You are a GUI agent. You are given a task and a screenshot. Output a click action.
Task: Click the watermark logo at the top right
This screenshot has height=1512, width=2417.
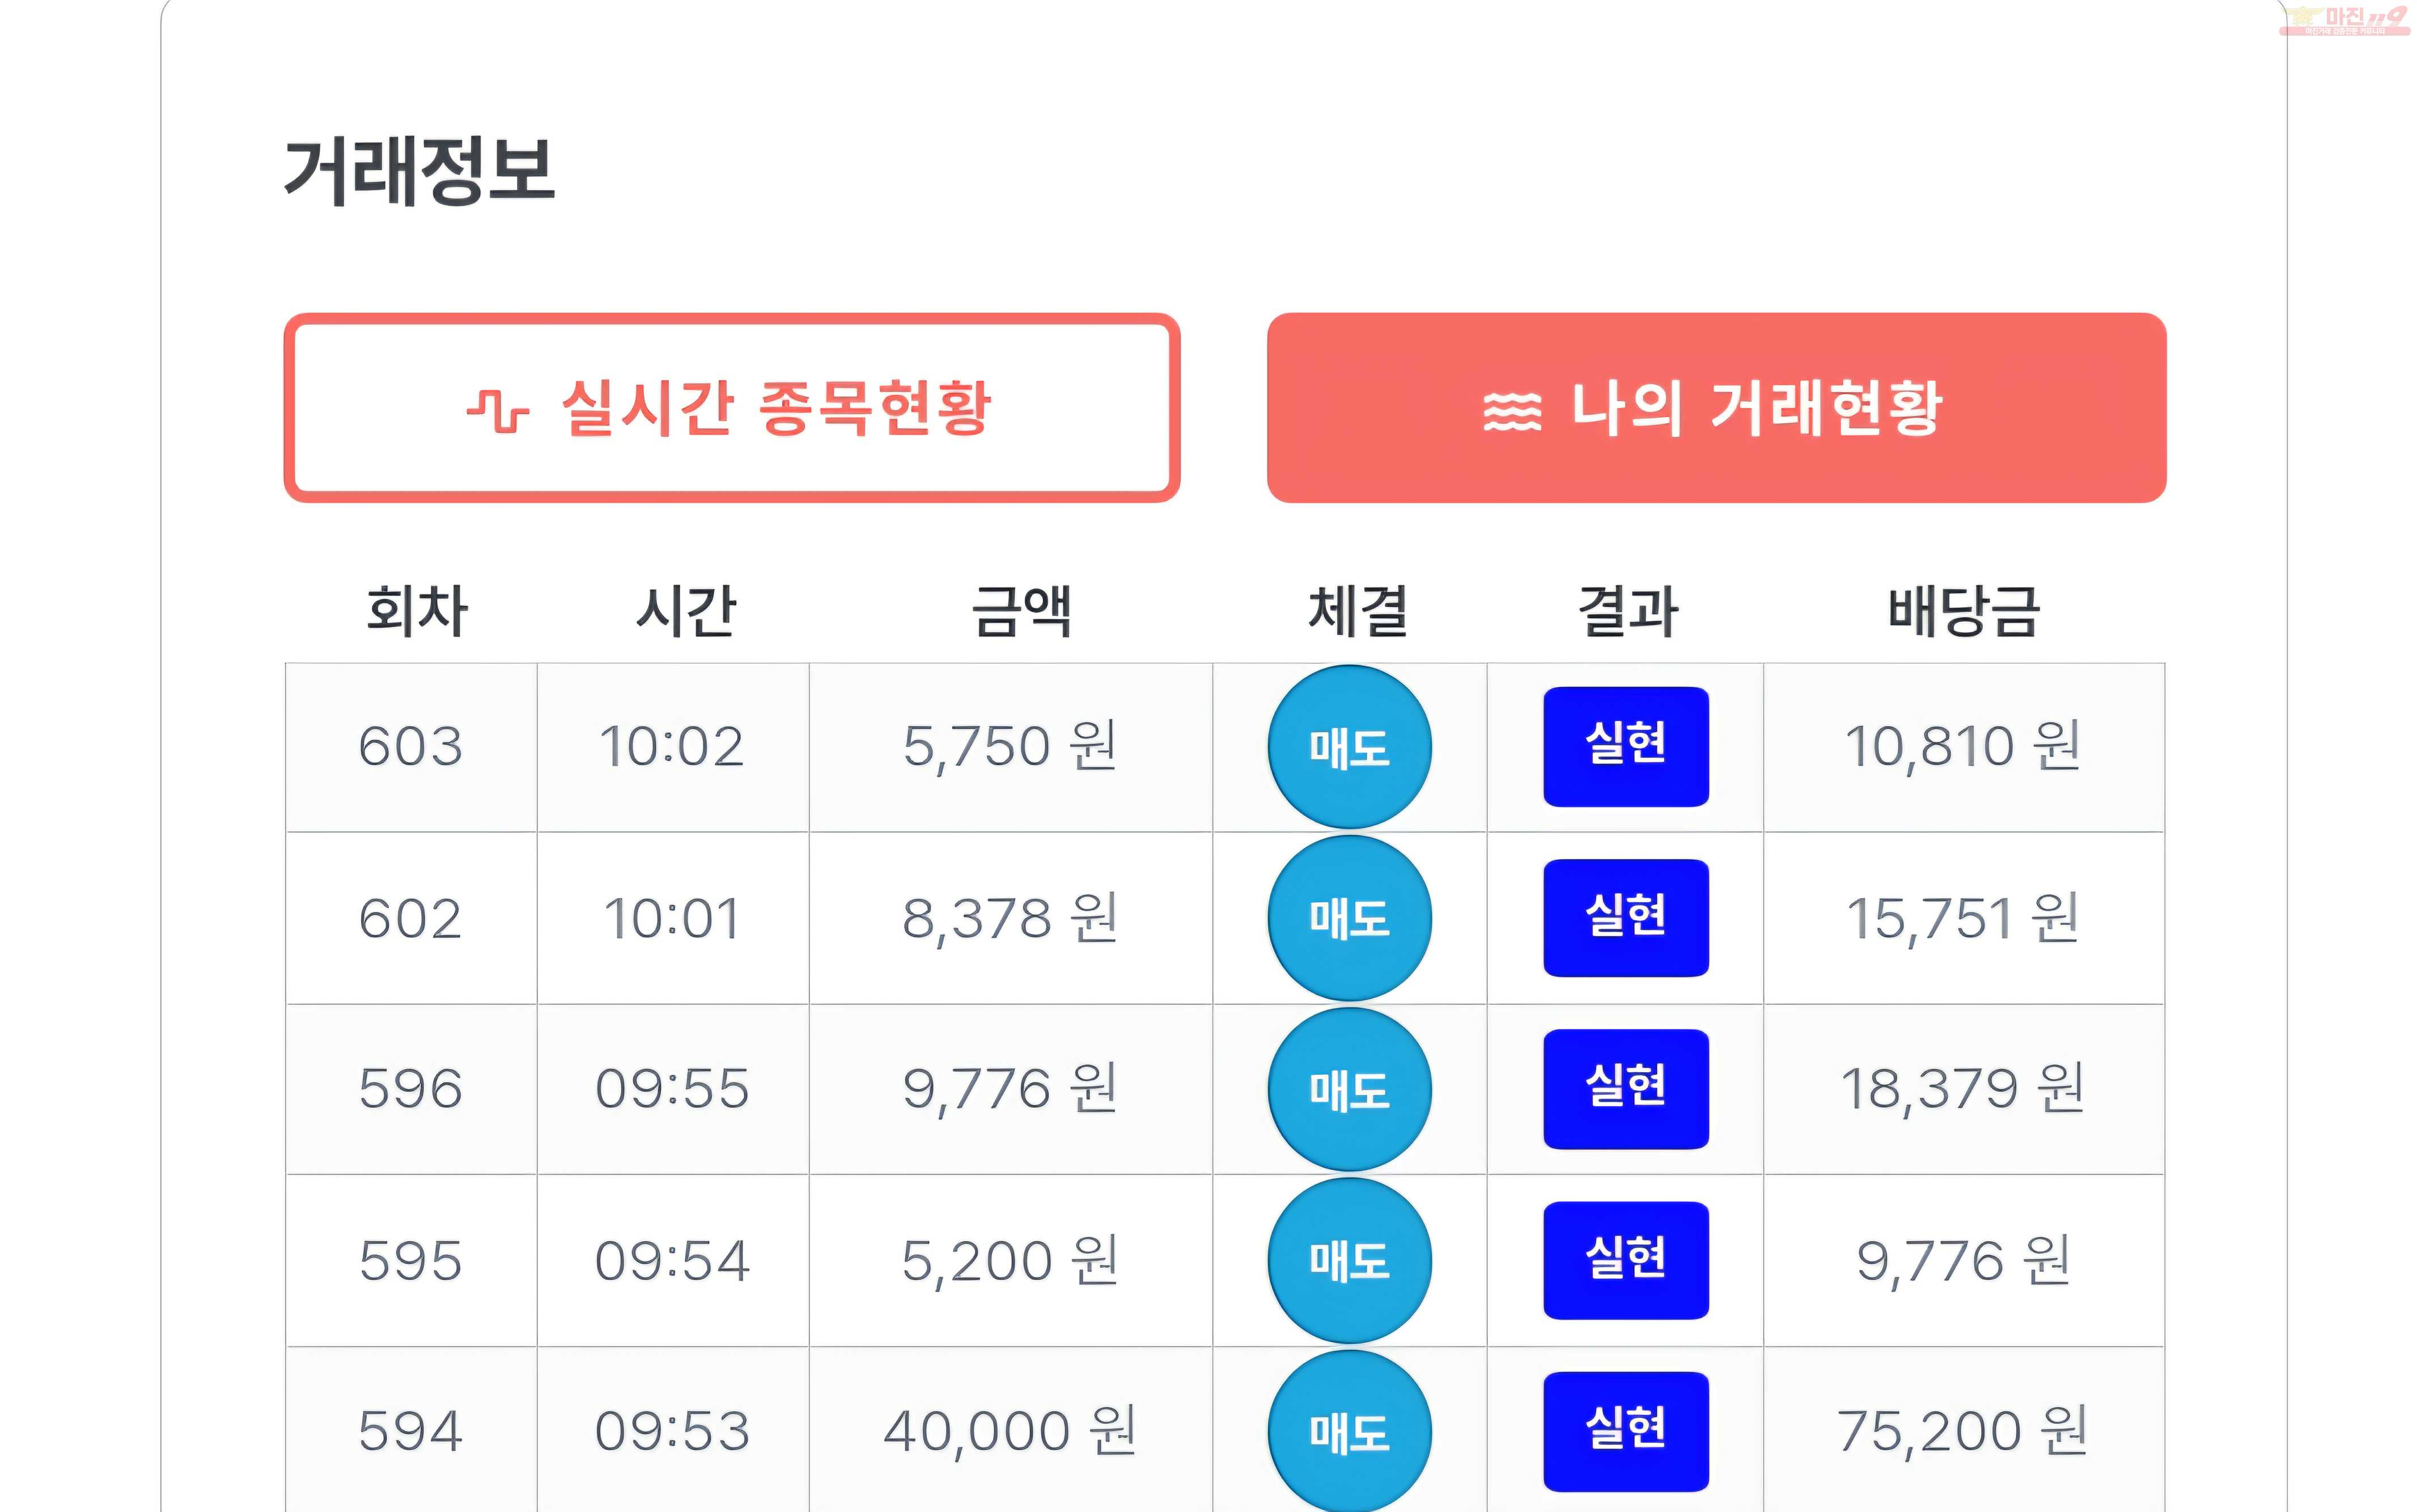coord(2344,20)
